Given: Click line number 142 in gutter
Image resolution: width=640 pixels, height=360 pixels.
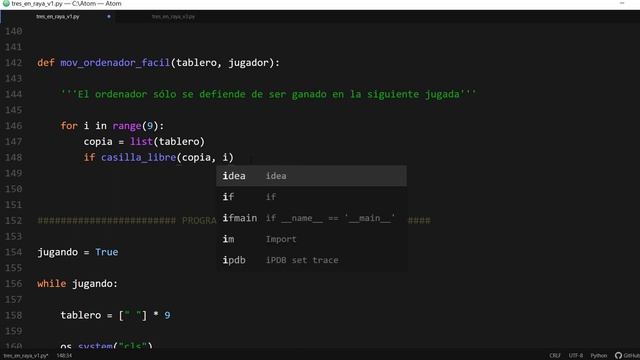Looking at the screenshot, I should click(x=13, y=63).
